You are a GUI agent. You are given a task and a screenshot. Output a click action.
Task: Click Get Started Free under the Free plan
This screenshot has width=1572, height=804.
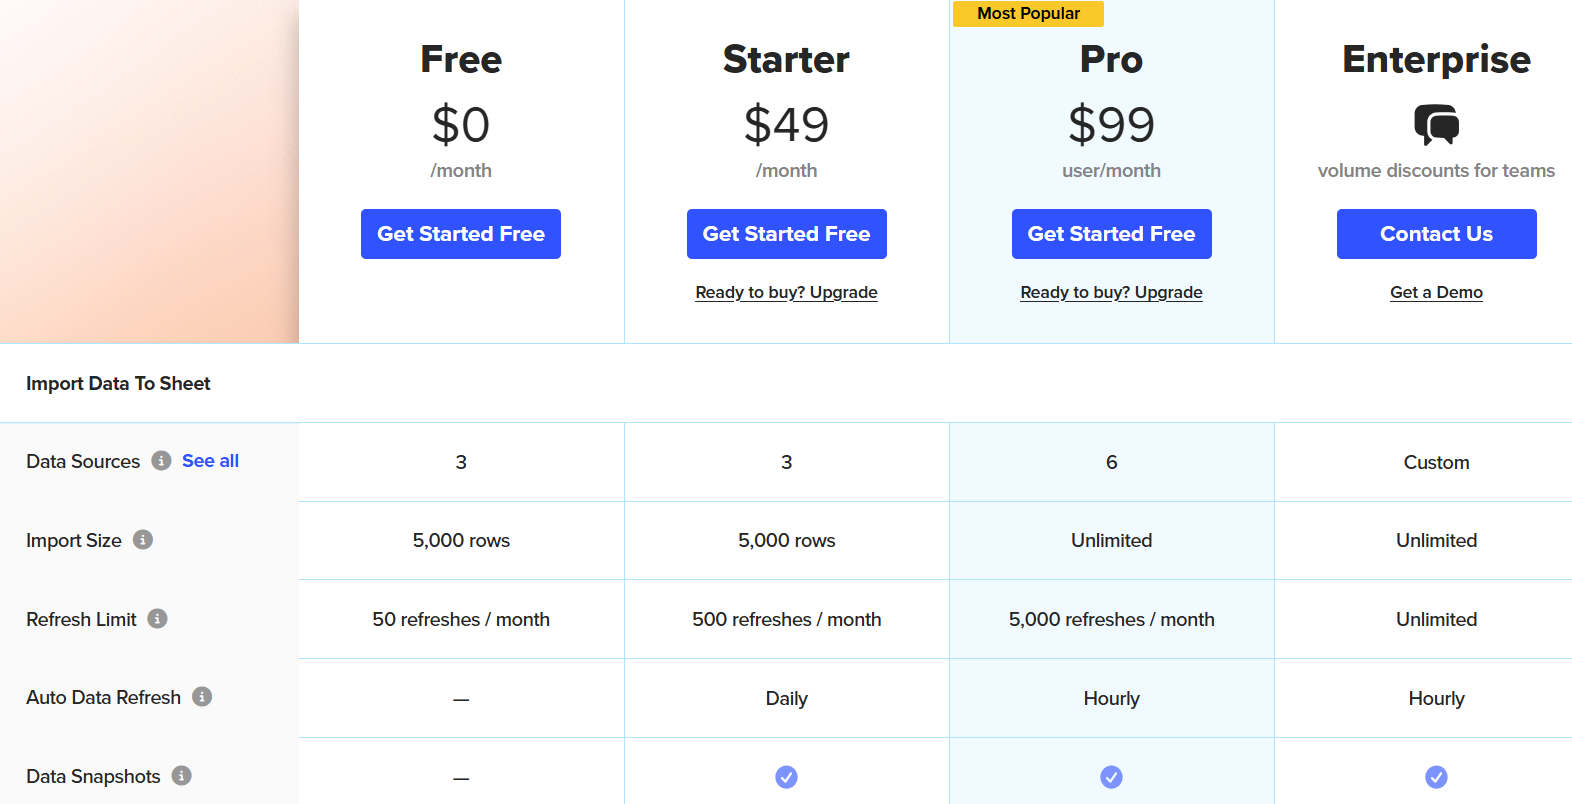coord(460,233)
